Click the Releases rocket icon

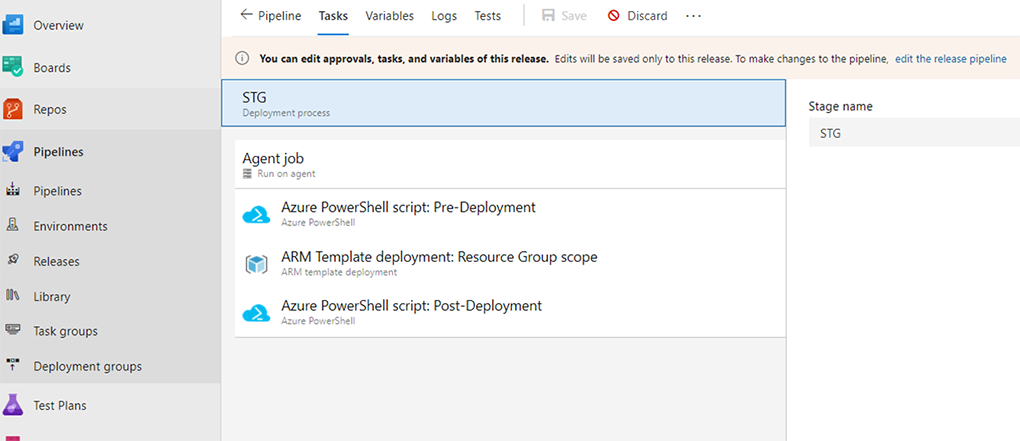click(x=13, y=260)
